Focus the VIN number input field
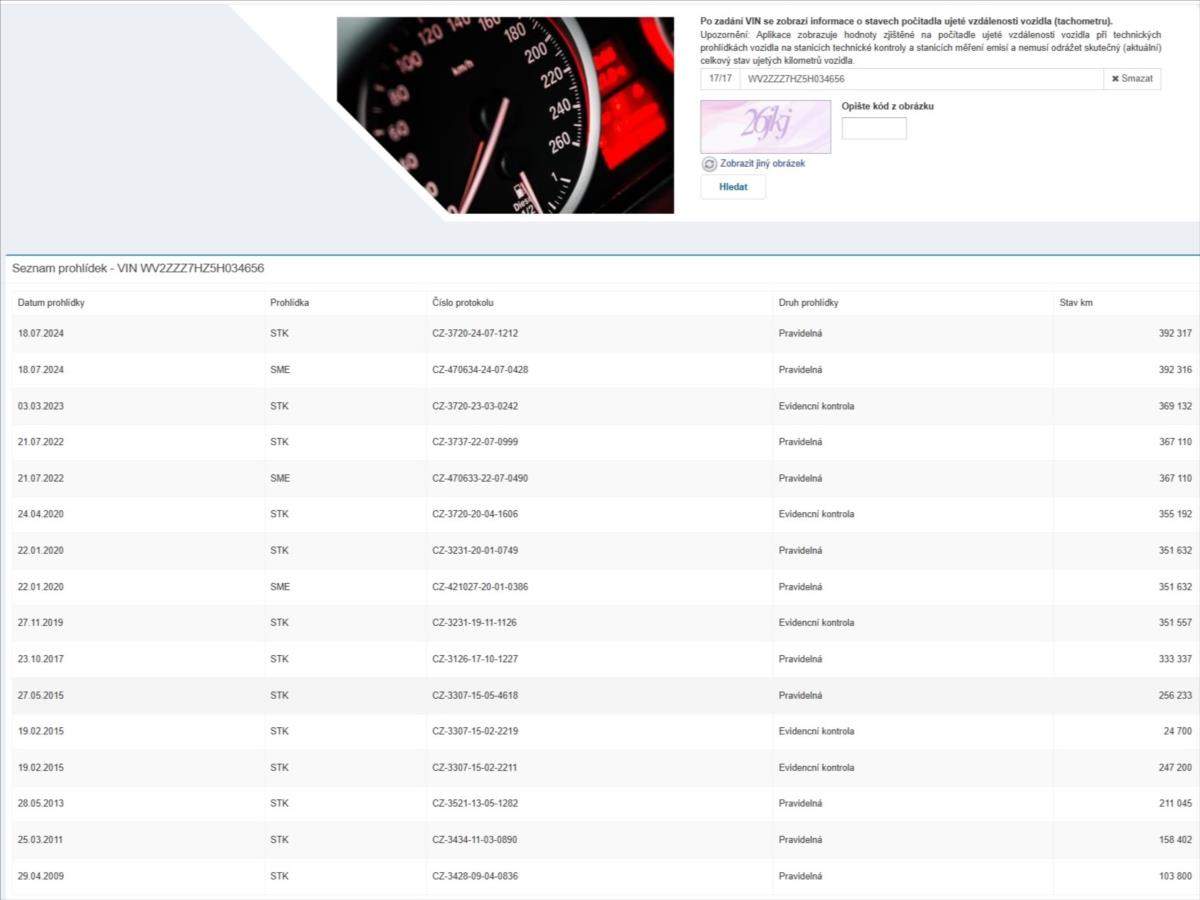This screenshot has height=900, width=1200. point(920,79)
